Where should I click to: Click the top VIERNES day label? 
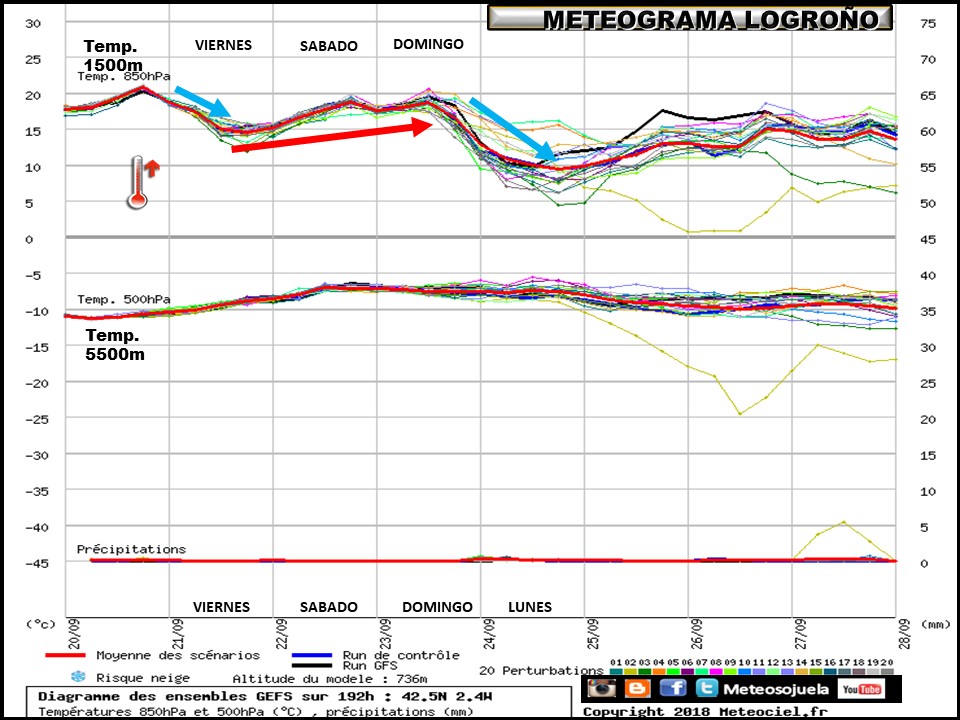[x=223, y=45]
